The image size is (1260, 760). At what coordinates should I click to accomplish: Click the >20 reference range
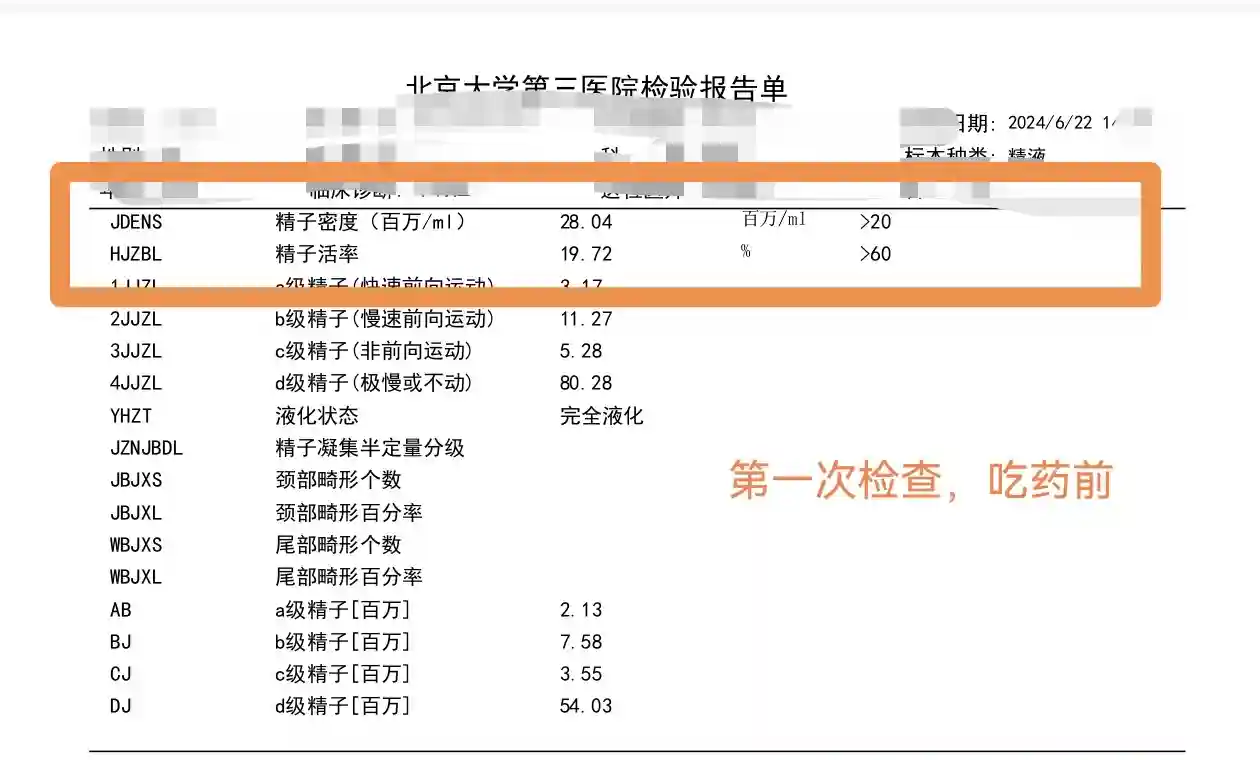(874, 222)
